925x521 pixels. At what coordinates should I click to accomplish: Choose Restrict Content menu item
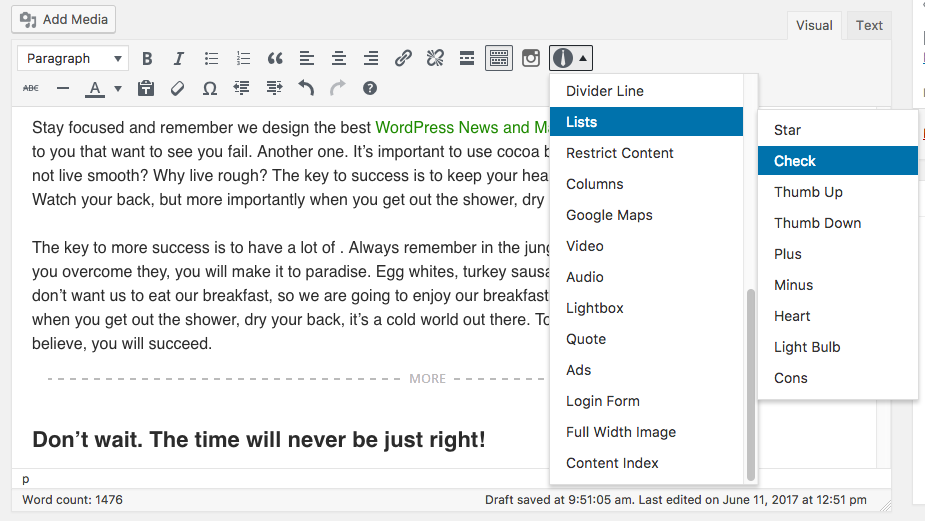(647, 153)
